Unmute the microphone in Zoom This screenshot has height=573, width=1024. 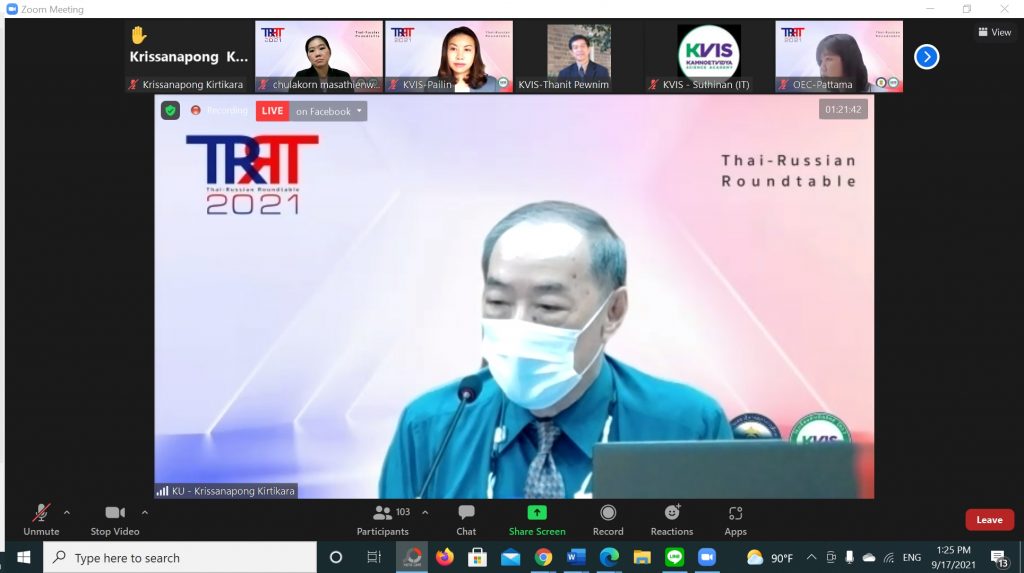pos(41,520)
